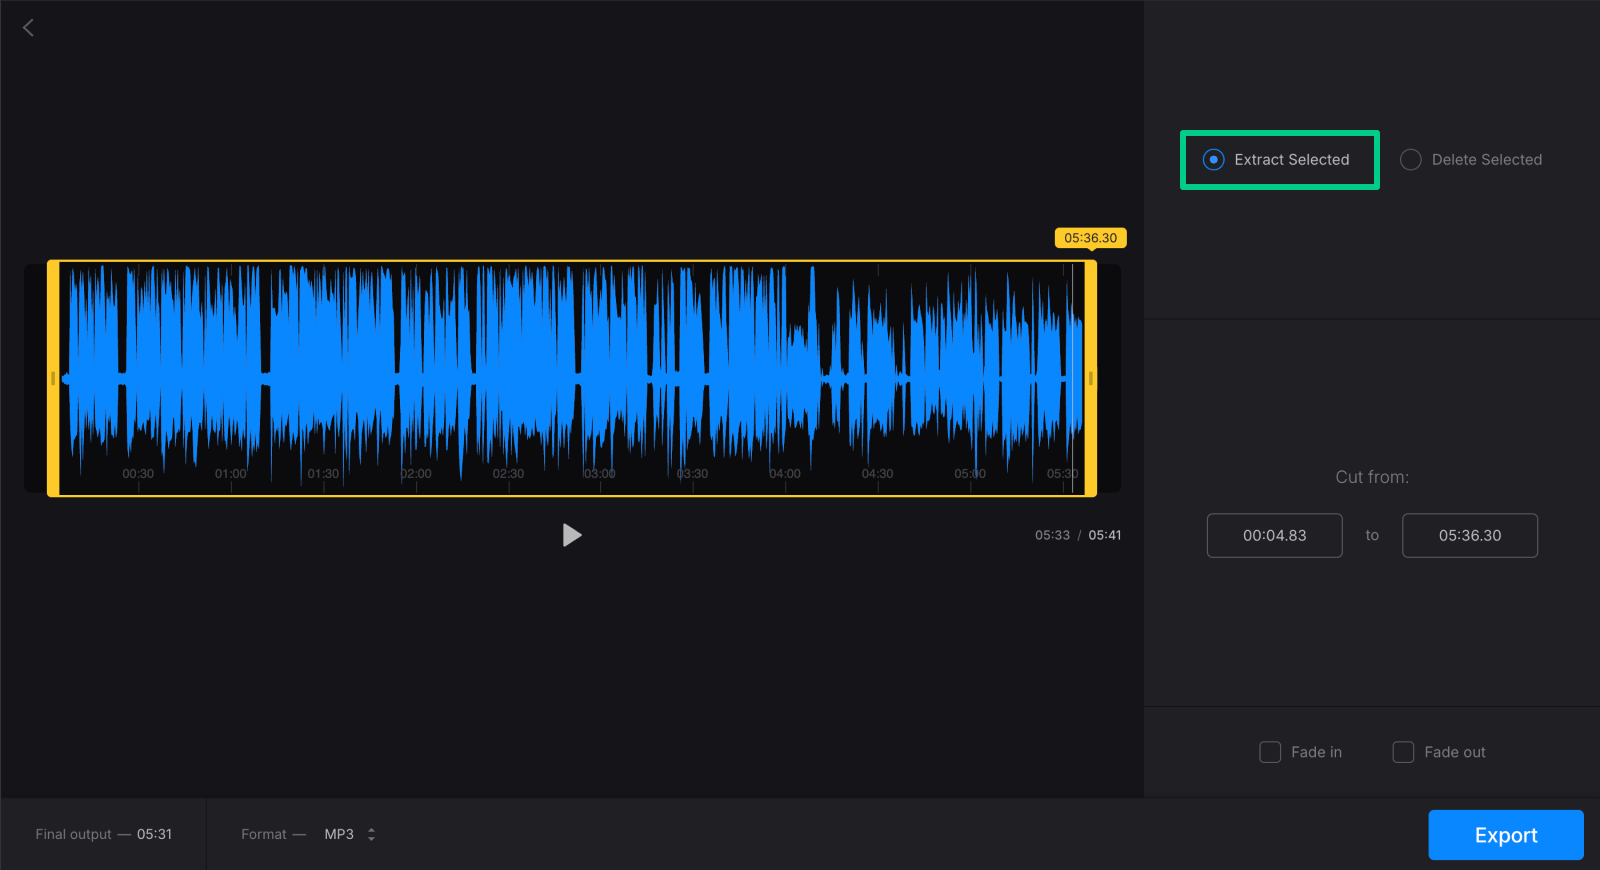Viewport: 1600px width, 870px height.
Task: Click the waveform at the 02:30 mark
Action: pyautogui.click(x=508, y=474)
